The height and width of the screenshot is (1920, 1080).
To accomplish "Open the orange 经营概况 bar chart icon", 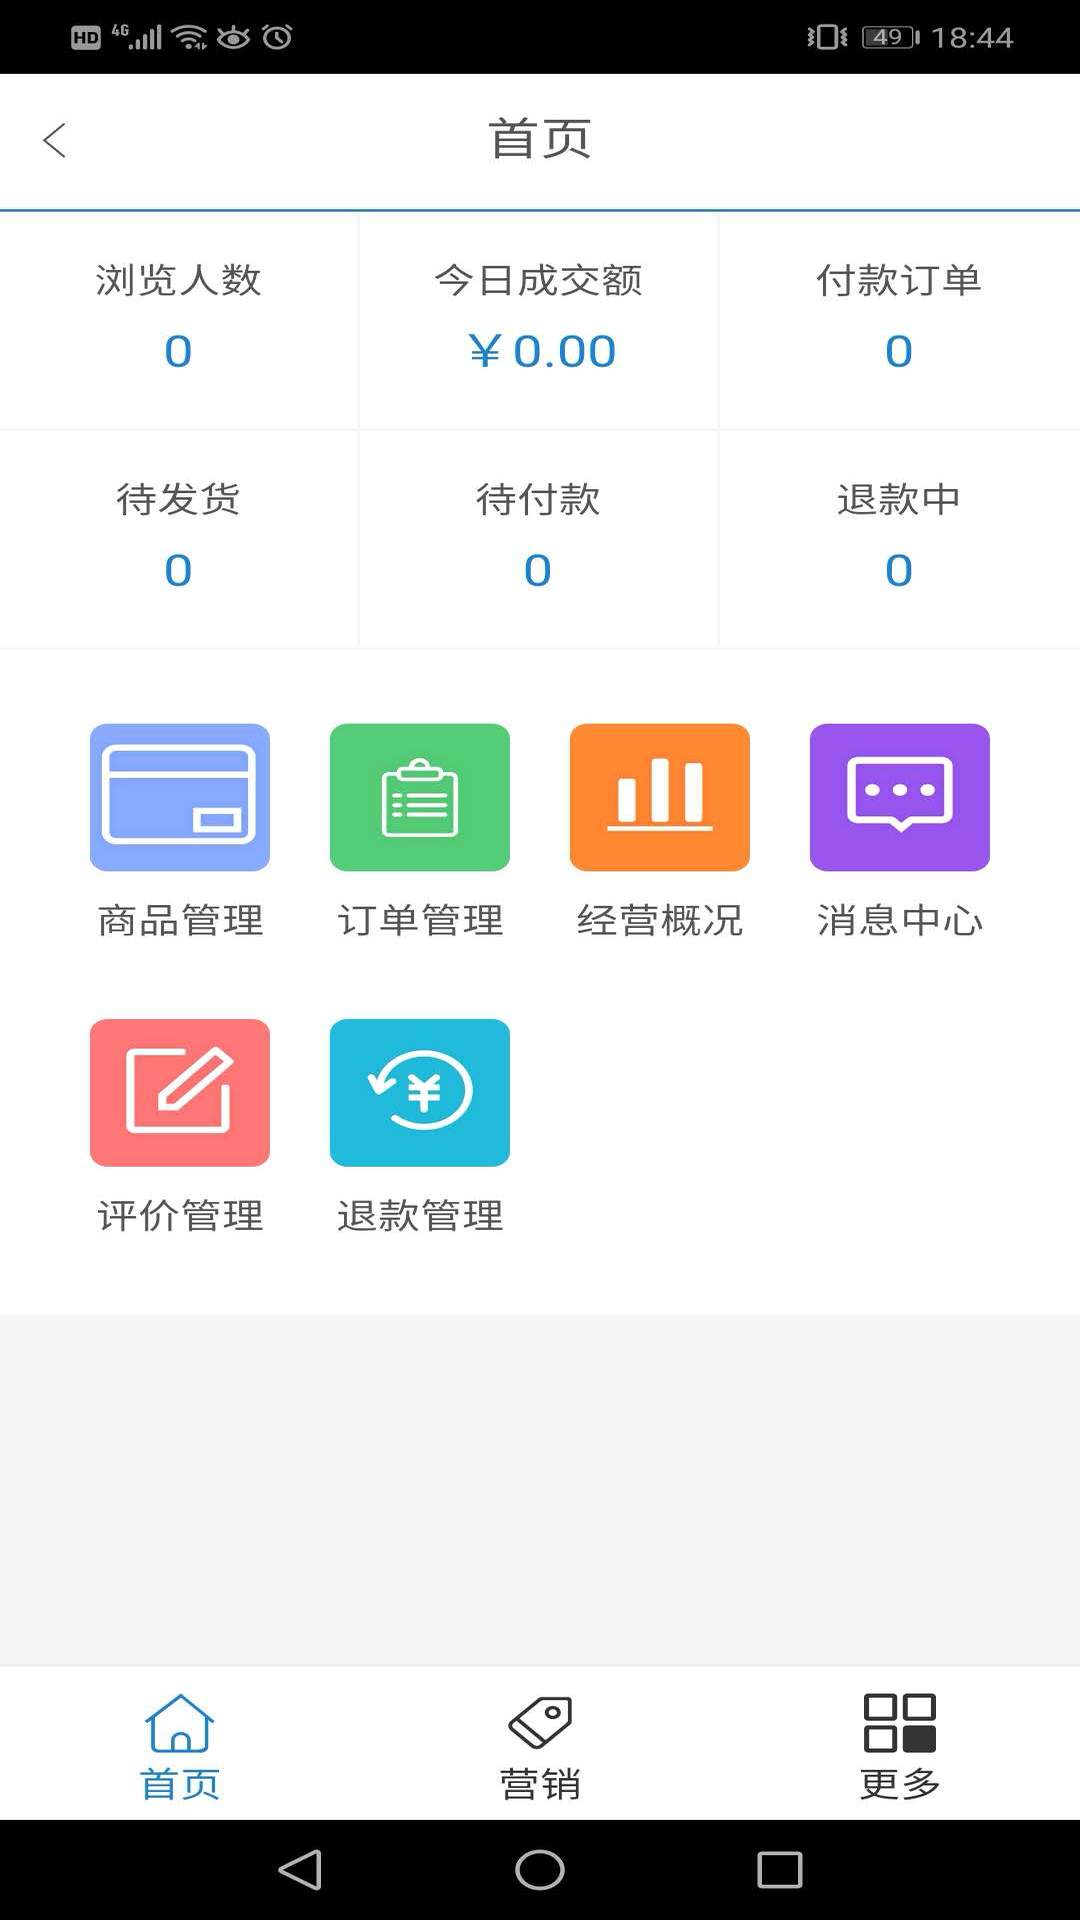I will (660, 797).
